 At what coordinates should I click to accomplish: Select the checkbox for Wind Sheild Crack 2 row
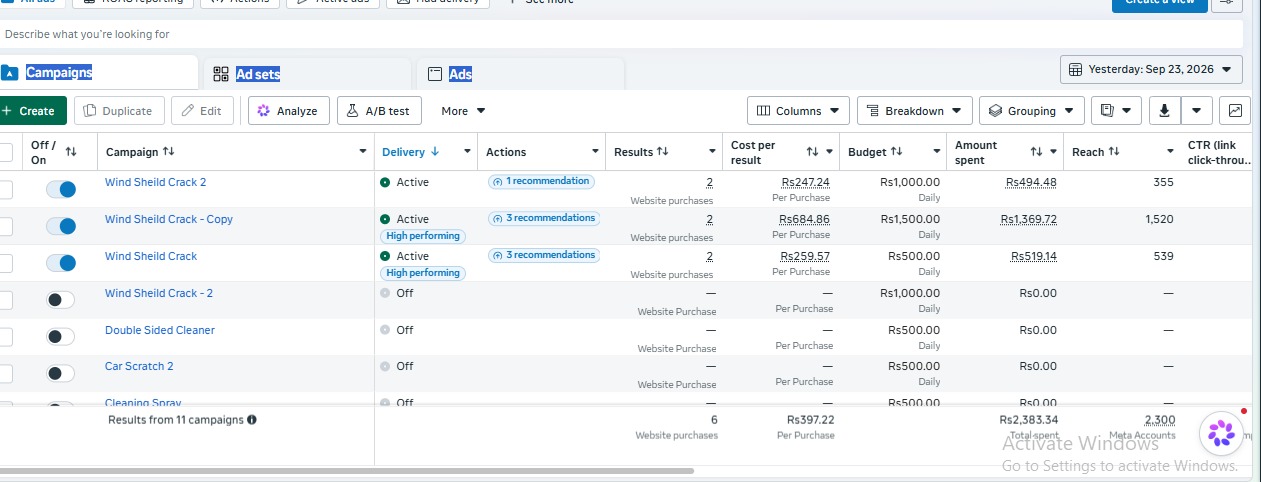5,189
